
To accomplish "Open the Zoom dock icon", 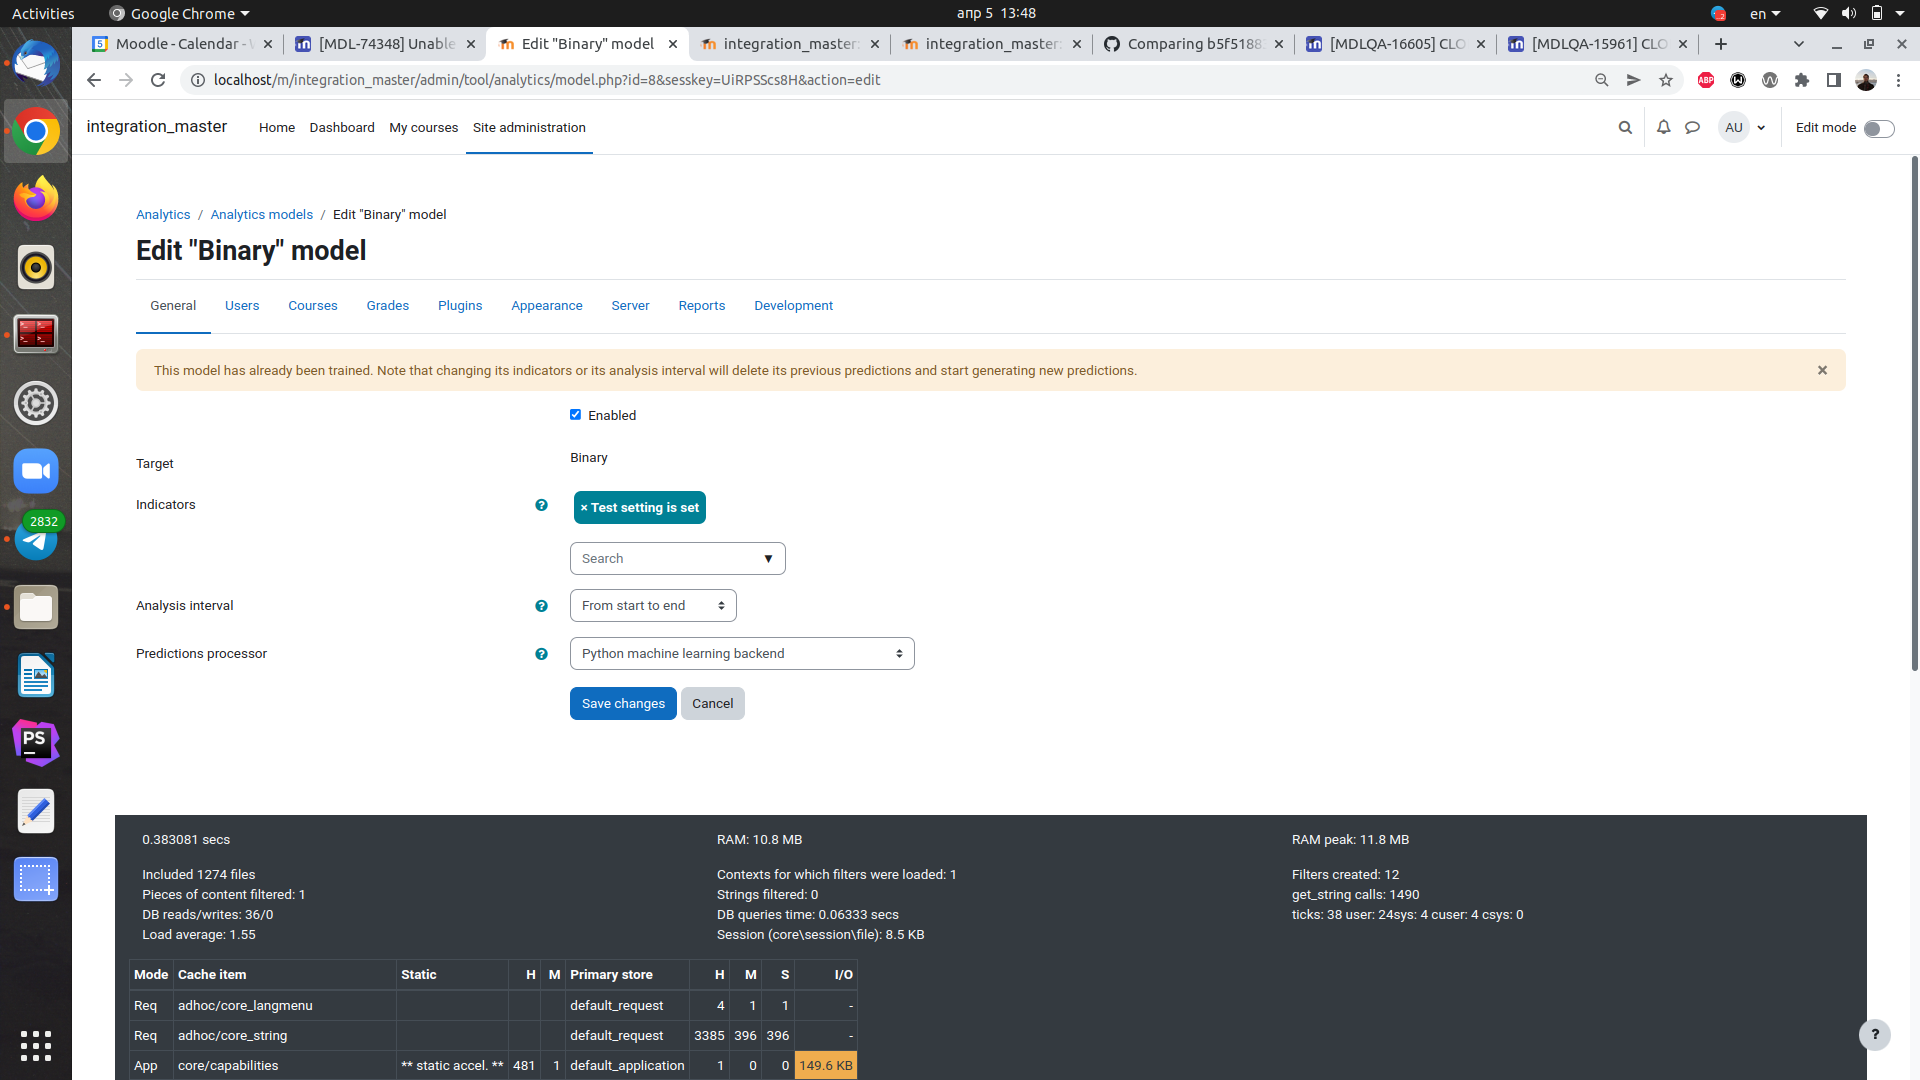I will click(36, 471).
